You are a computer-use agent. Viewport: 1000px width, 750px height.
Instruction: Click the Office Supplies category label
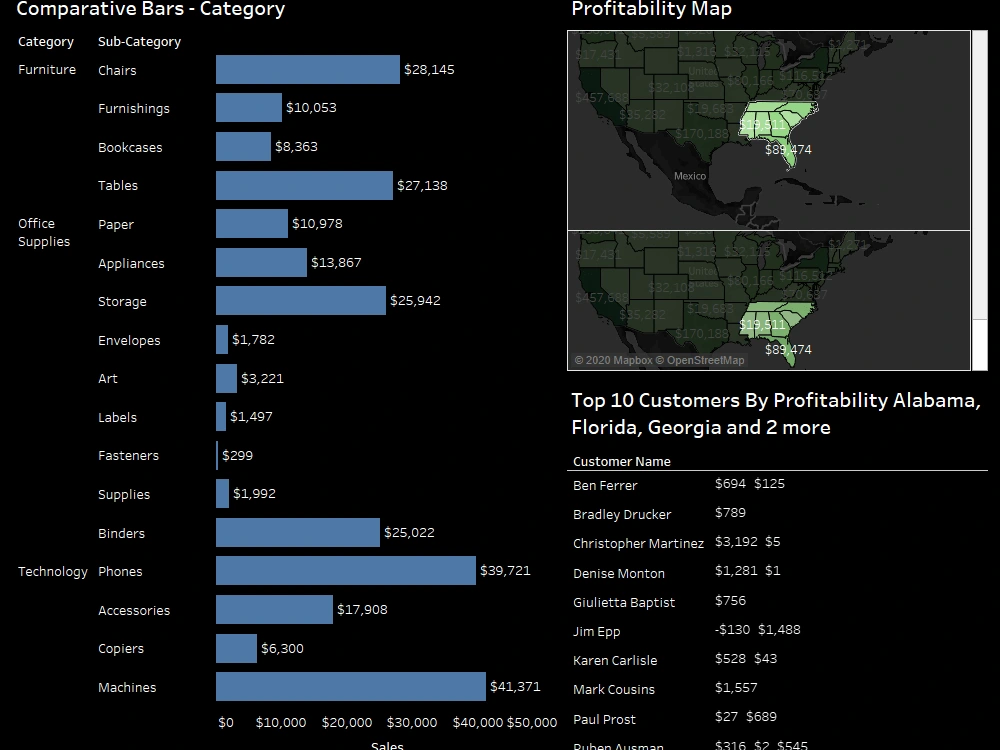pos(46,232)
